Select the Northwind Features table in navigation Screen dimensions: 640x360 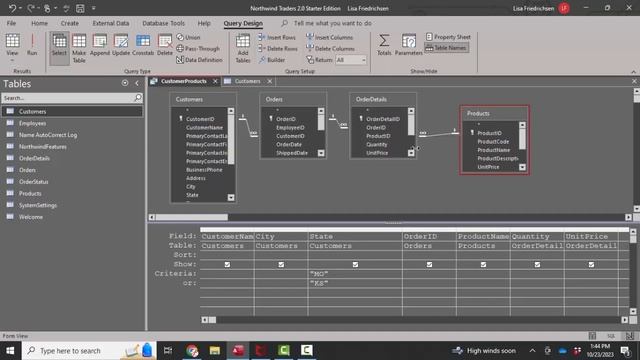pyautogui.click(x=72, y=147)
